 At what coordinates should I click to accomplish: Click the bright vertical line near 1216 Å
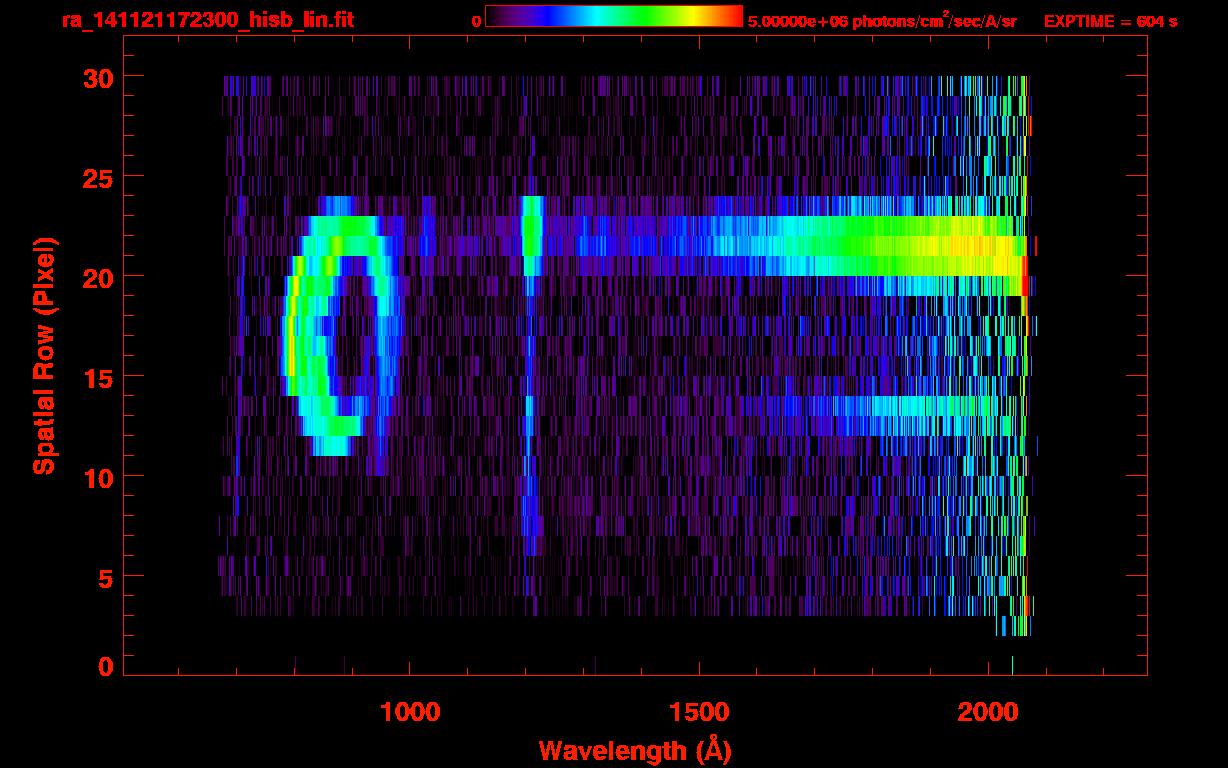(531, 375)
